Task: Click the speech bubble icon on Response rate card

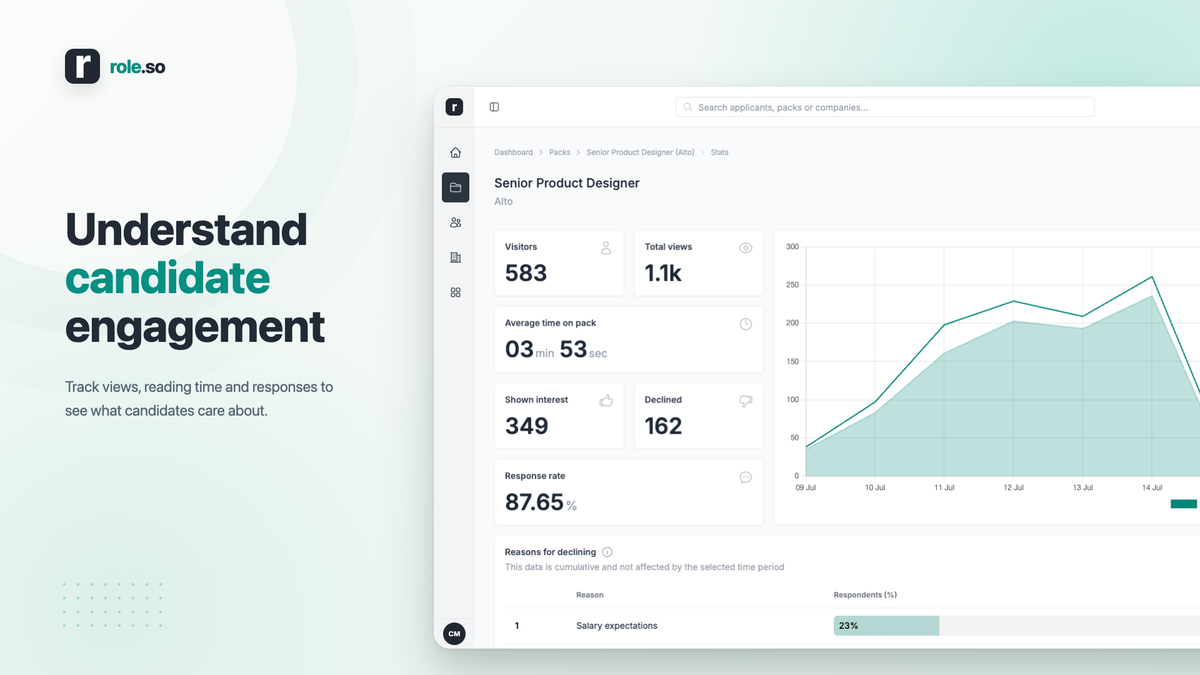Action: [745, 477]
